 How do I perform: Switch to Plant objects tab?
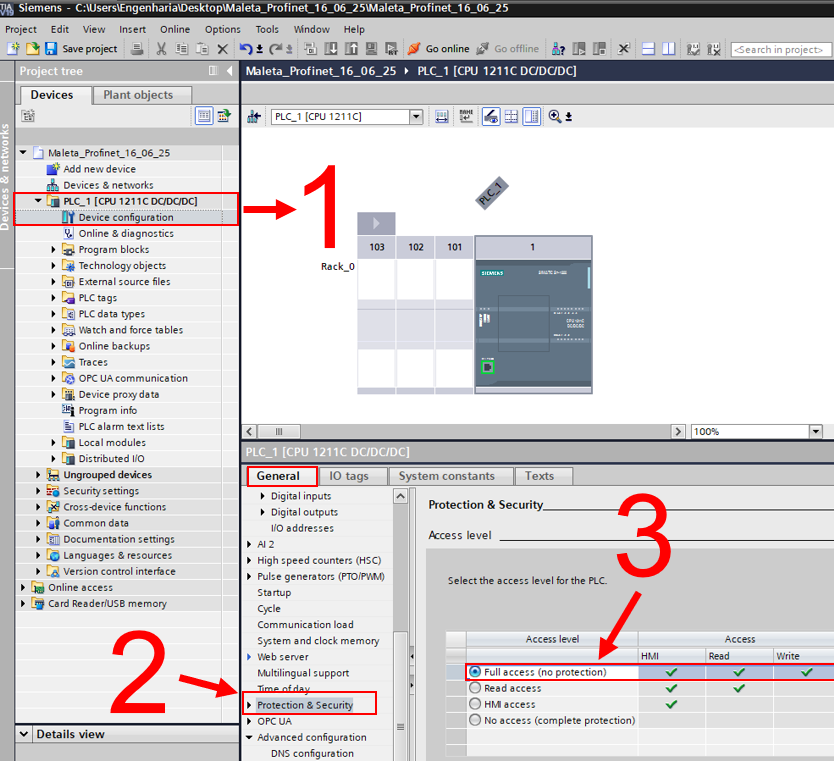(x=138, y=95)
